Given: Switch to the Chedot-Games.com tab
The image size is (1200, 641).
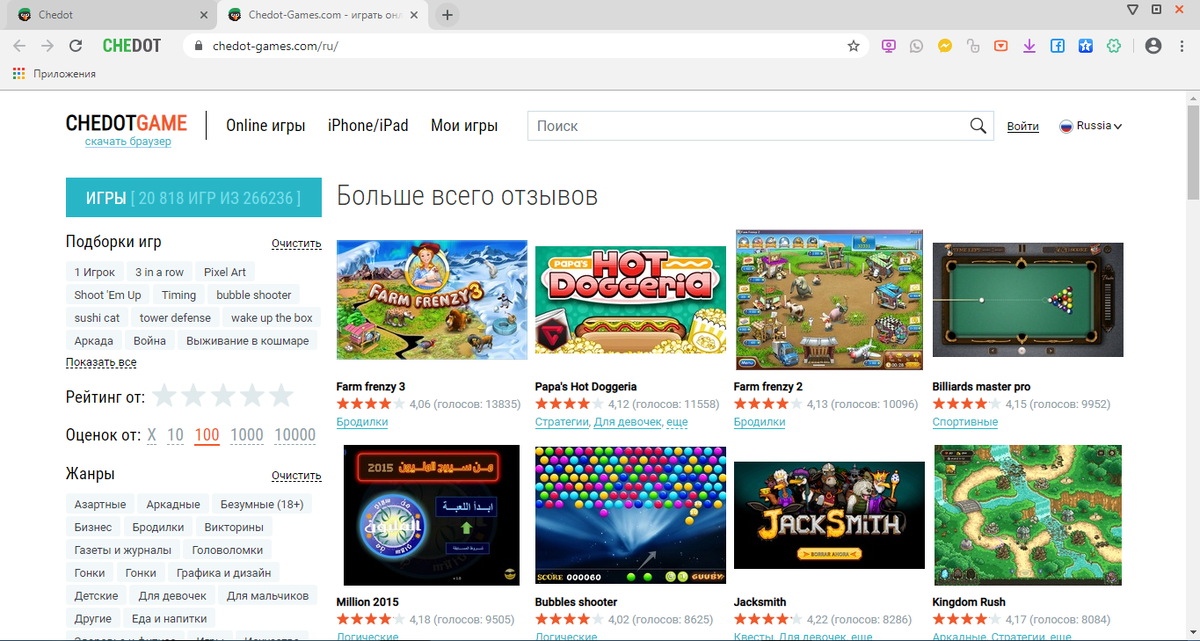Looking at the screenshot, I should pyautogui.click(x=322, y=15).
